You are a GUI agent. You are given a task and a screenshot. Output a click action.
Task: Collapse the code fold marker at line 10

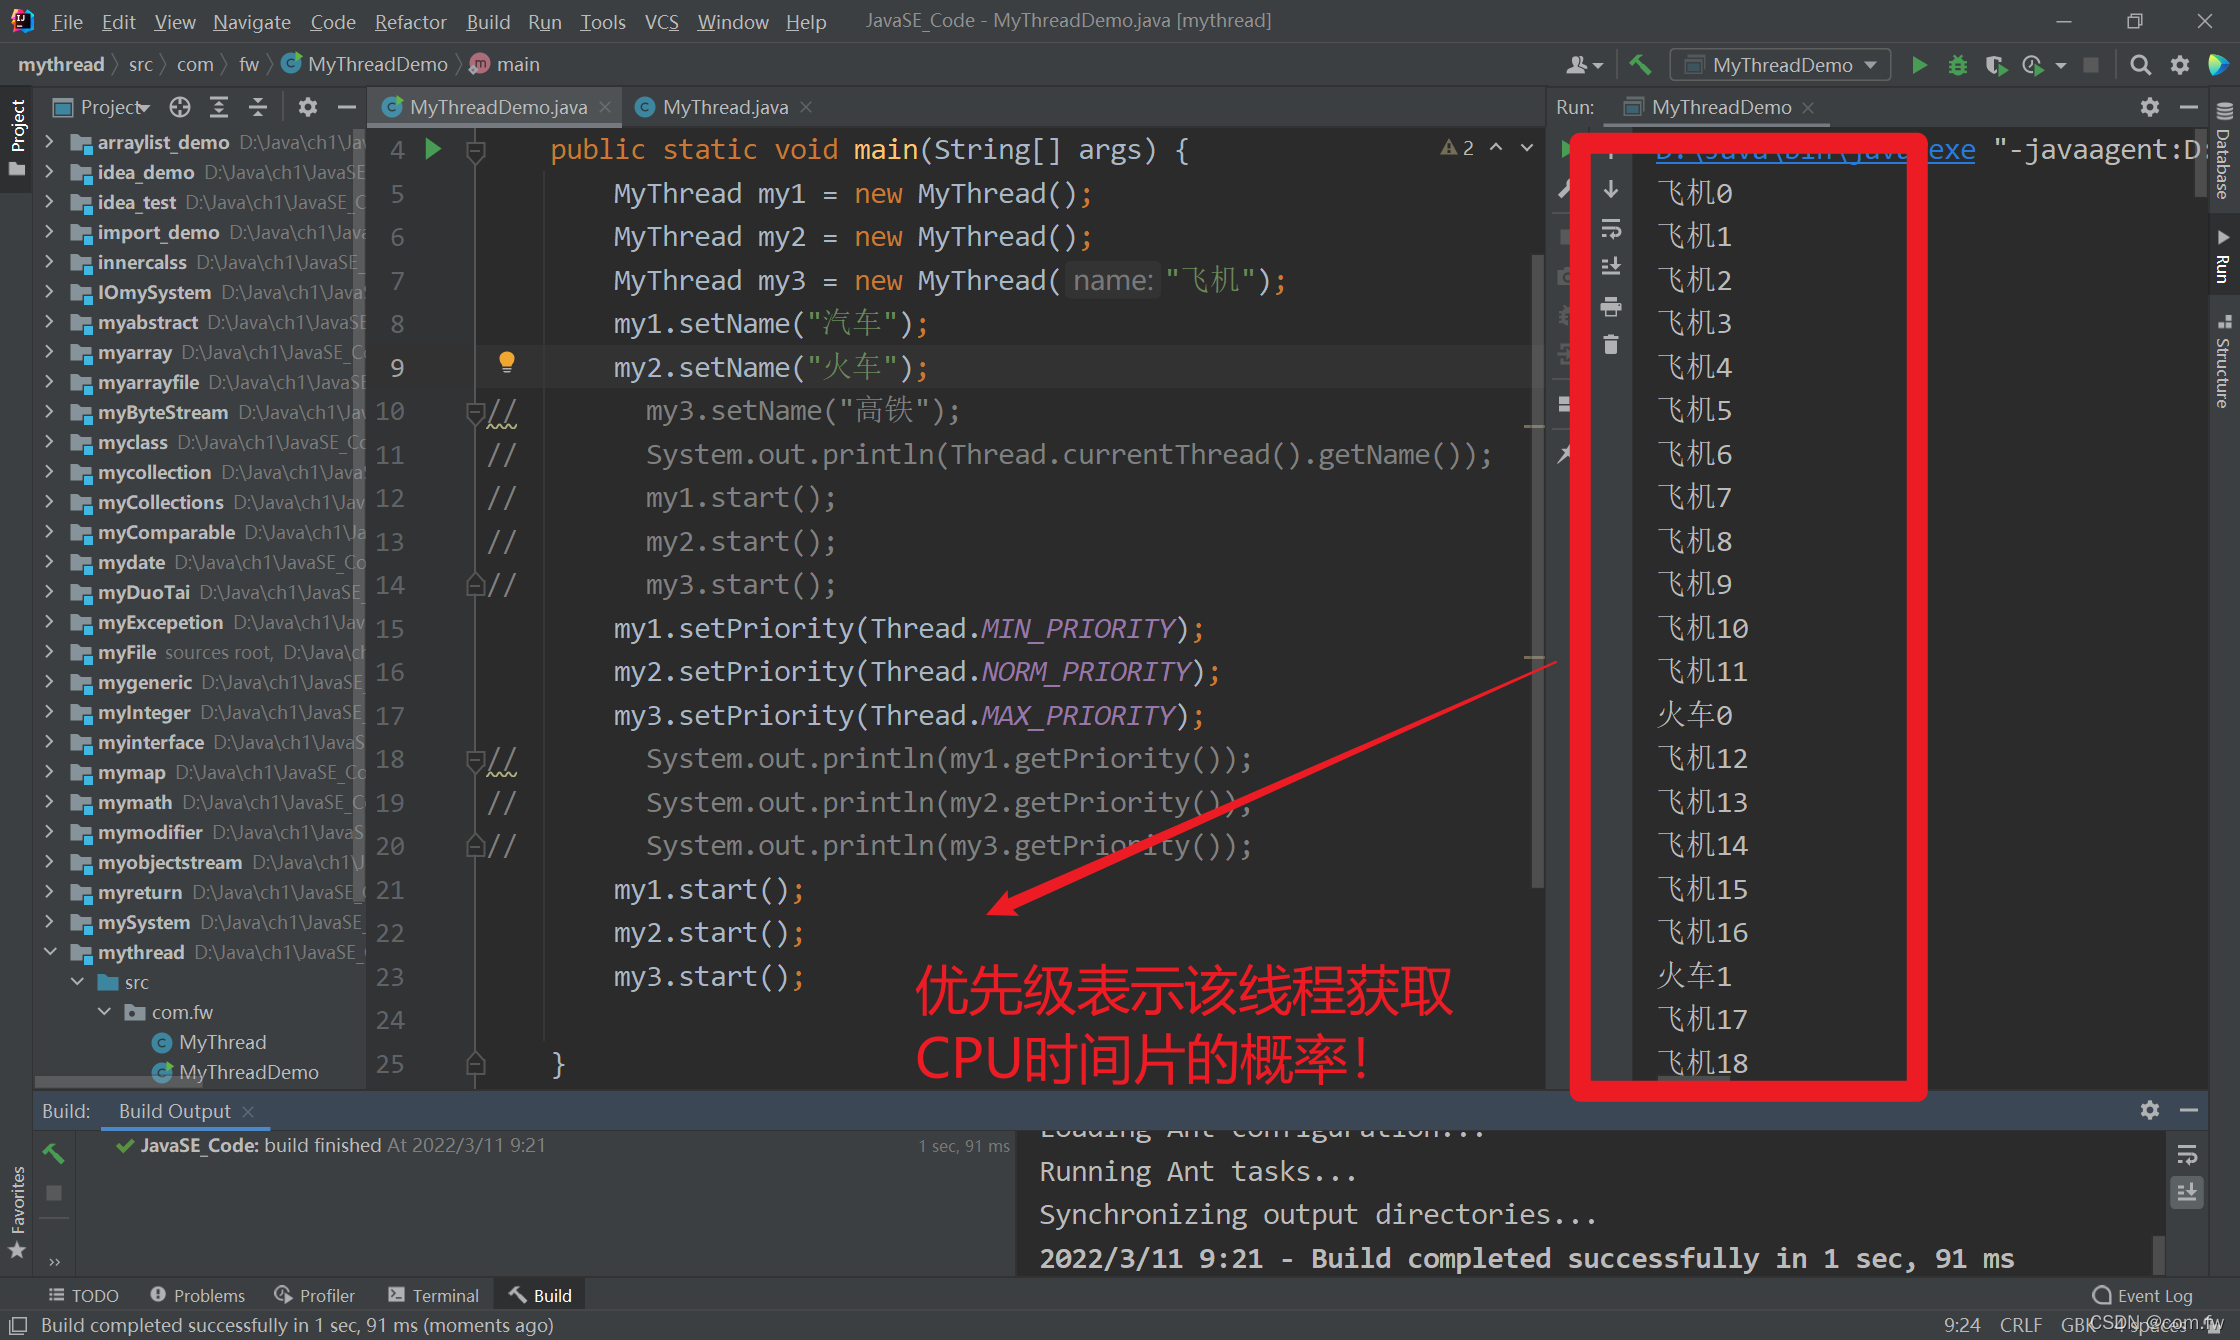(476, 411)
